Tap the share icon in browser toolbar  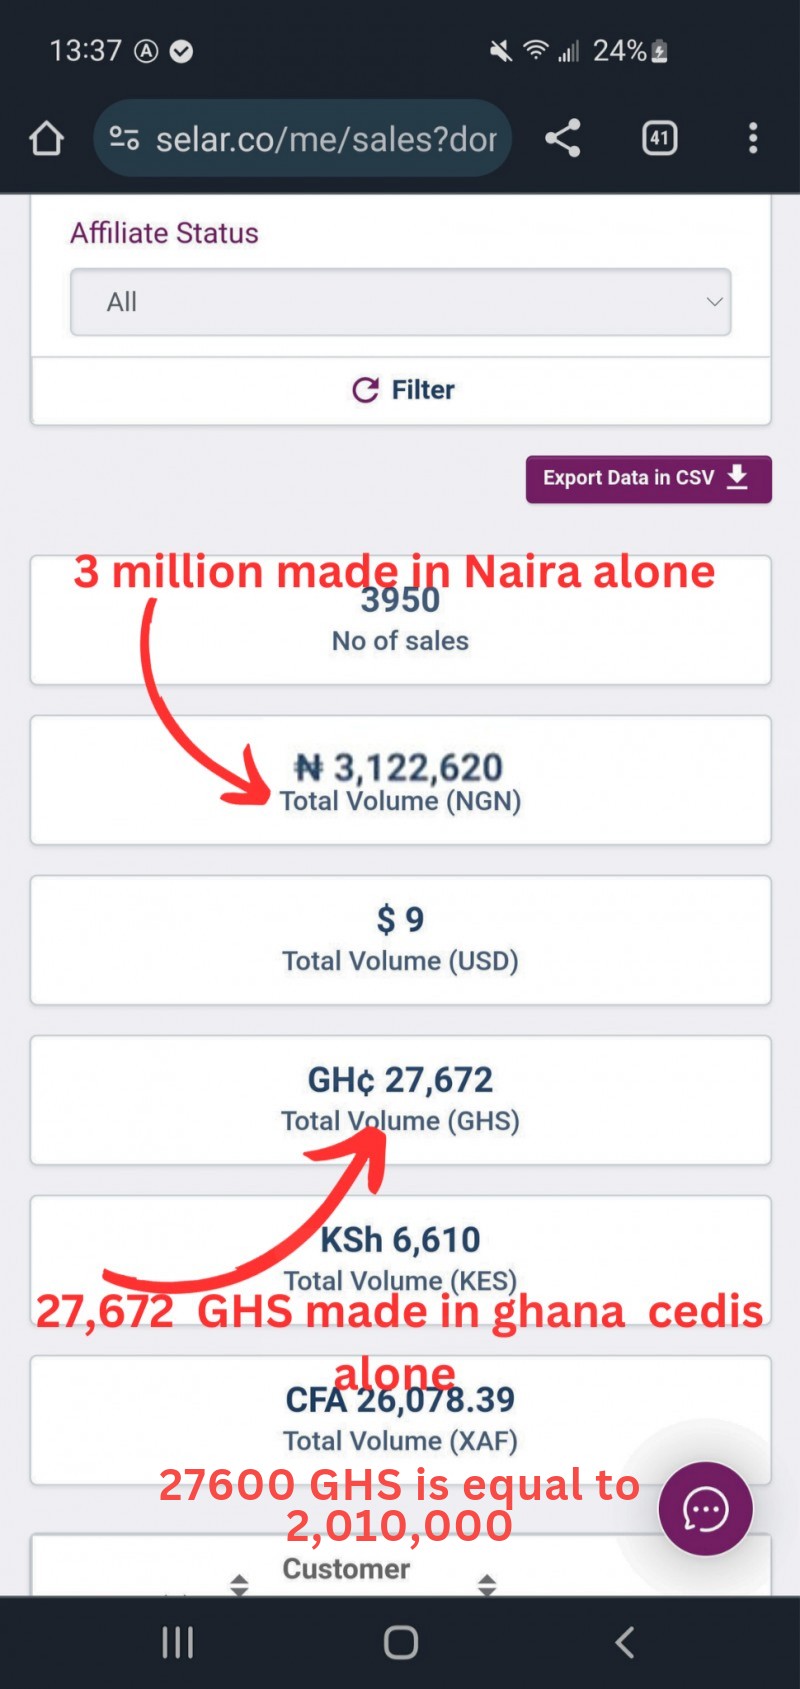coord(563,138)
